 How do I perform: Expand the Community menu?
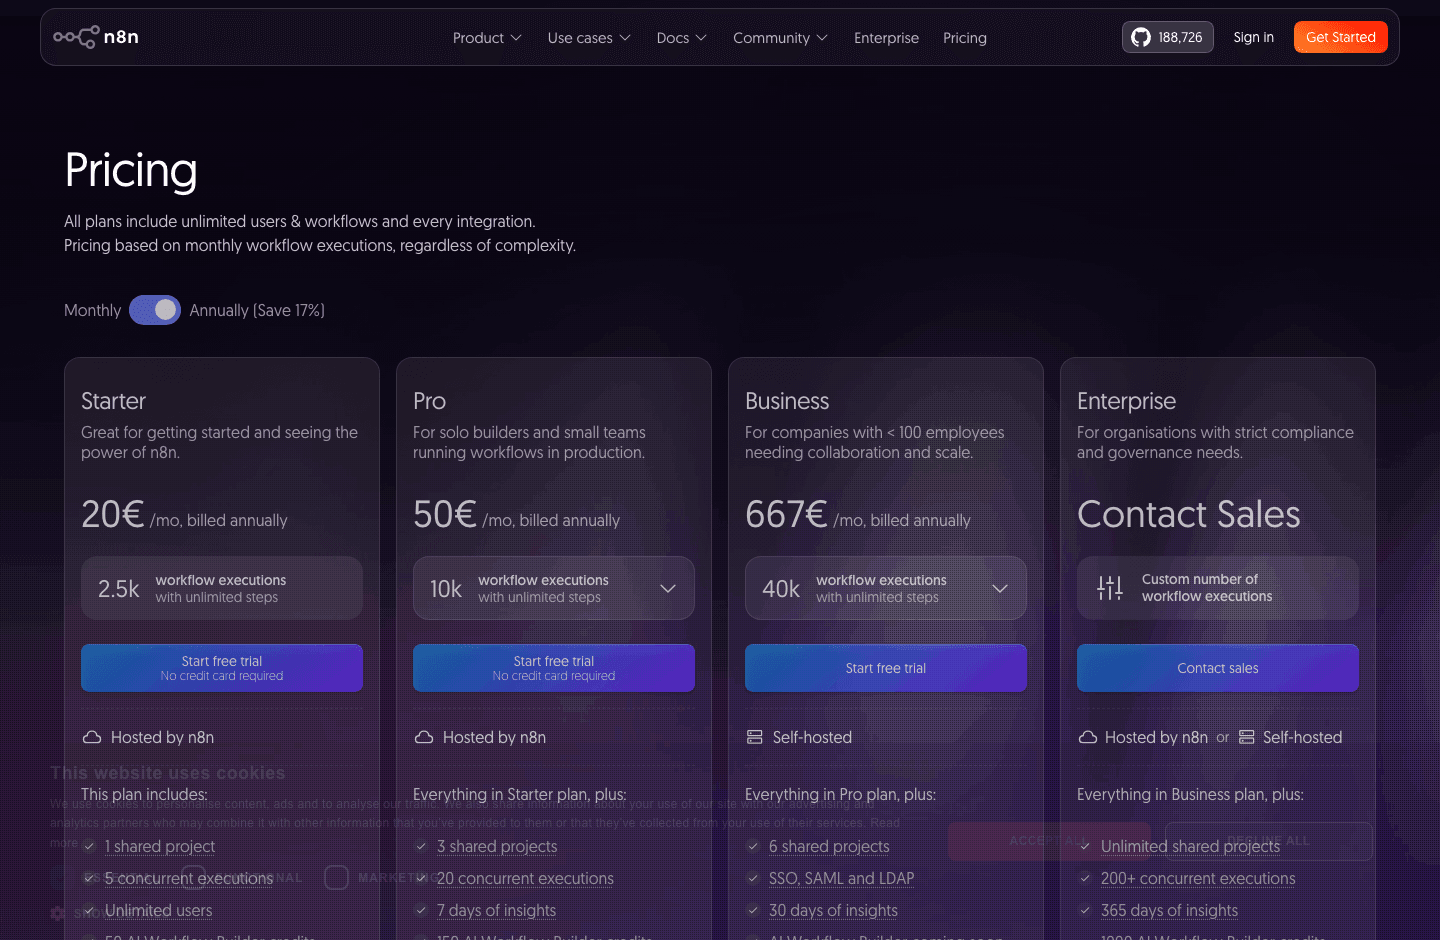click(780, 38)
